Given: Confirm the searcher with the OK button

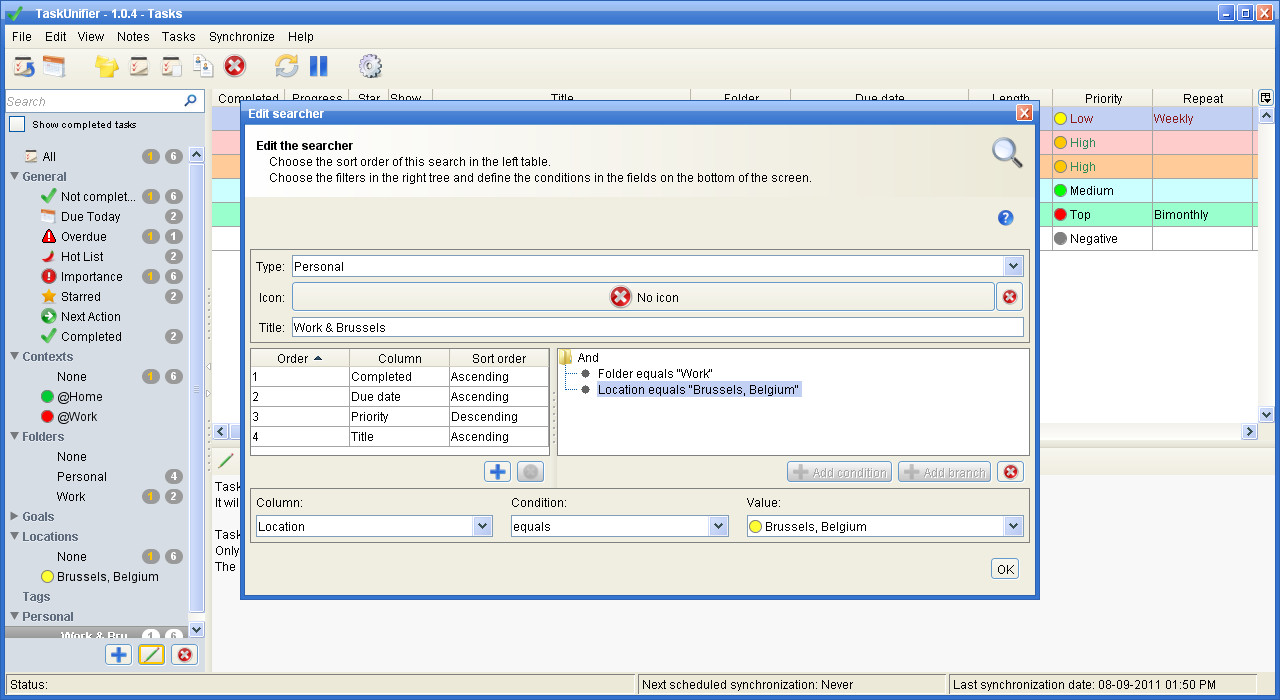Looking at the screenshot, I should 1005,569.
